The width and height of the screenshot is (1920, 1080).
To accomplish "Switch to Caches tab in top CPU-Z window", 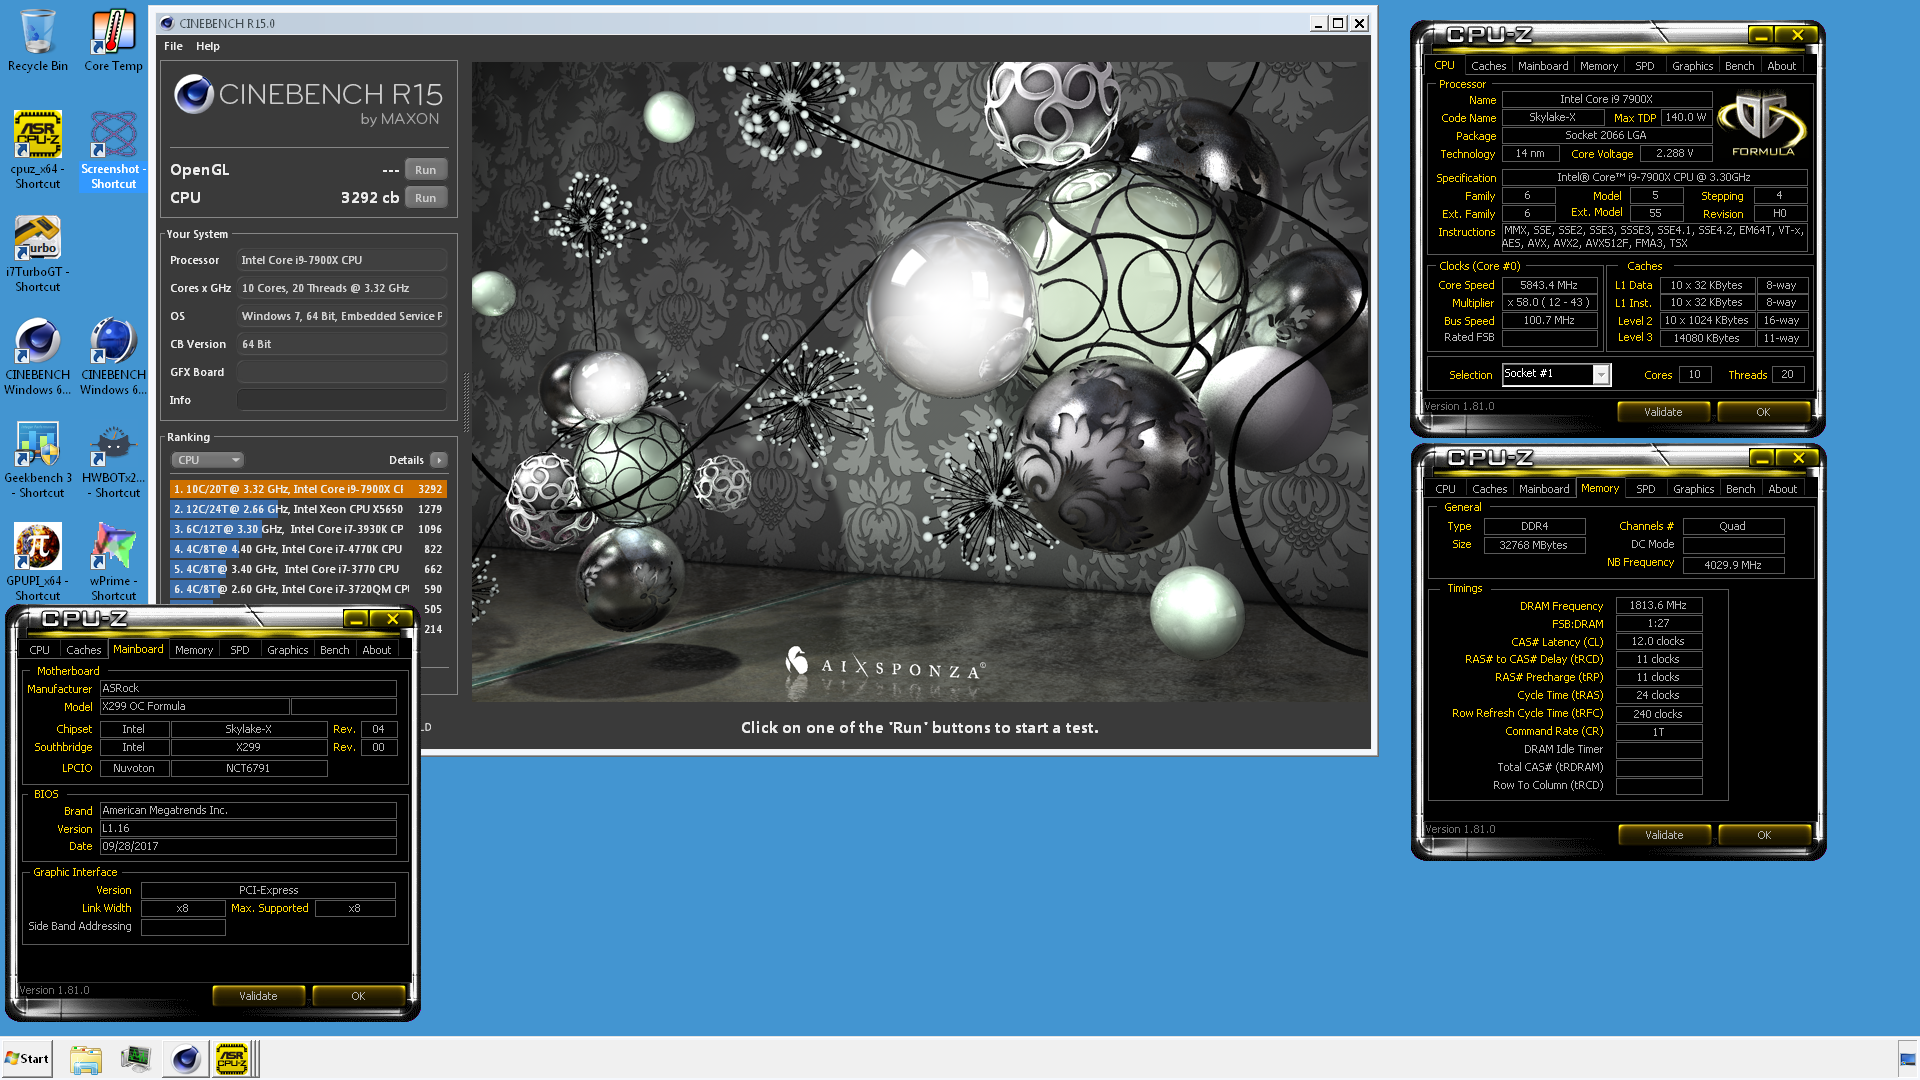I will 1488,66.
